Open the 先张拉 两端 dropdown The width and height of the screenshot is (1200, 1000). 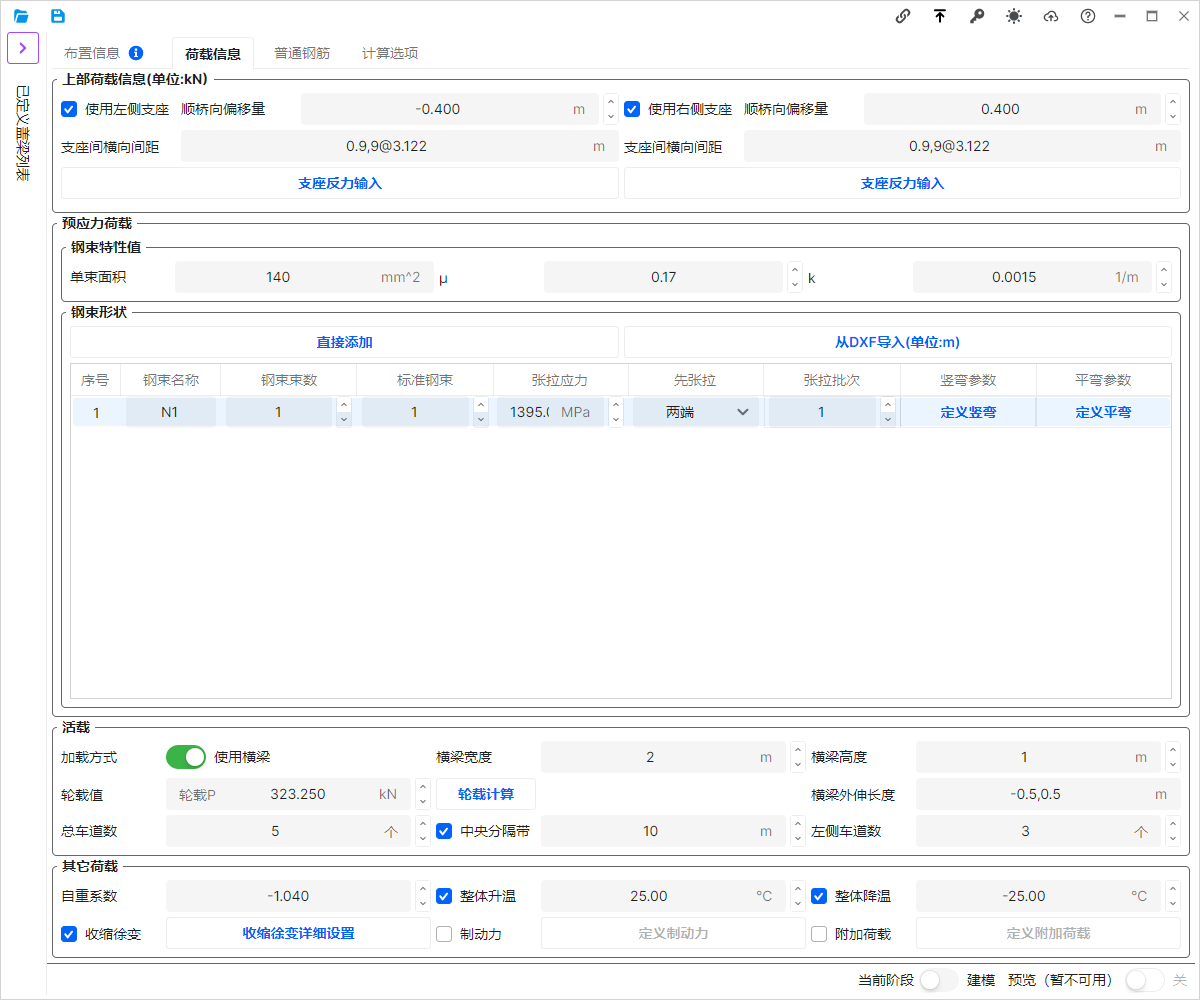tap(696, 412)
